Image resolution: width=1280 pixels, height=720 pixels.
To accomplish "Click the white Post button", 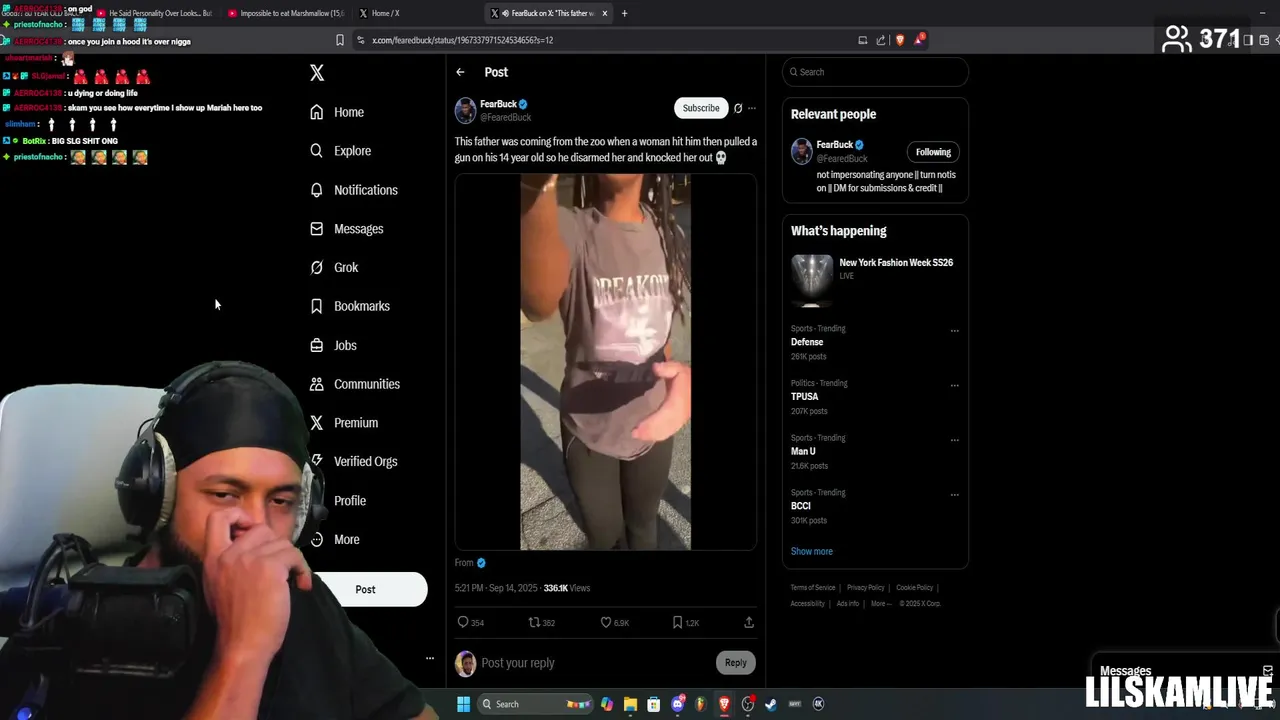I will (x=366, y=589).
